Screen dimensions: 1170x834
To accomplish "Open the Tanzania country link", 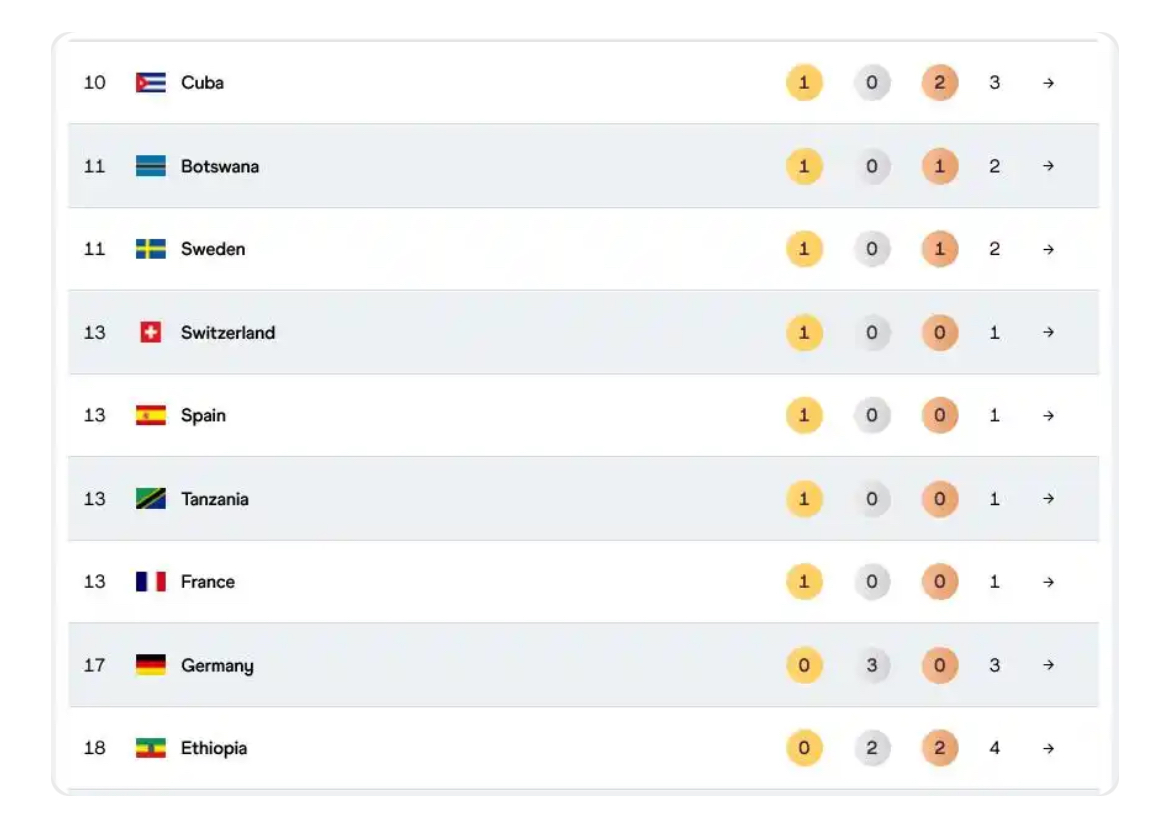I will [214, 499].
